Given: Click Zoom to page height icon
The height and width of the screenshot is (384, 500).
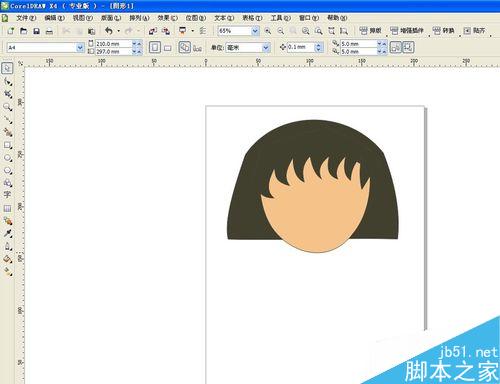Looking at the screenshot, I should (x=344, y=31).
